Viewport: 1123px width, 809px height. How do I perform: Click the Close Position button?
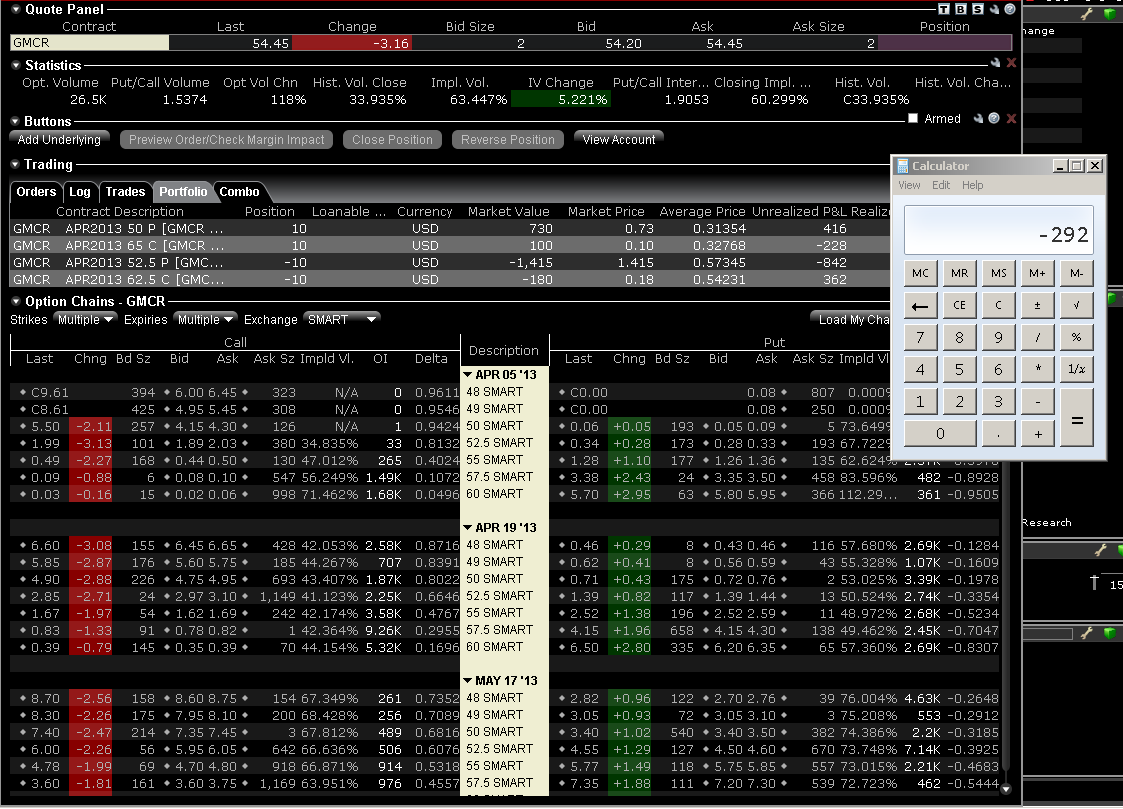(392, 140)
